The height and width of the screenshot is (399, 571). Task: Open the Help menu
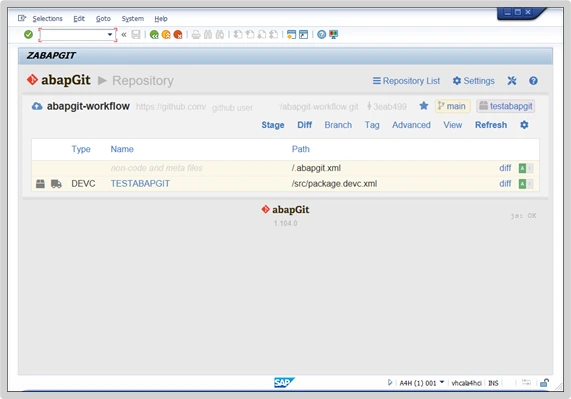161,19
